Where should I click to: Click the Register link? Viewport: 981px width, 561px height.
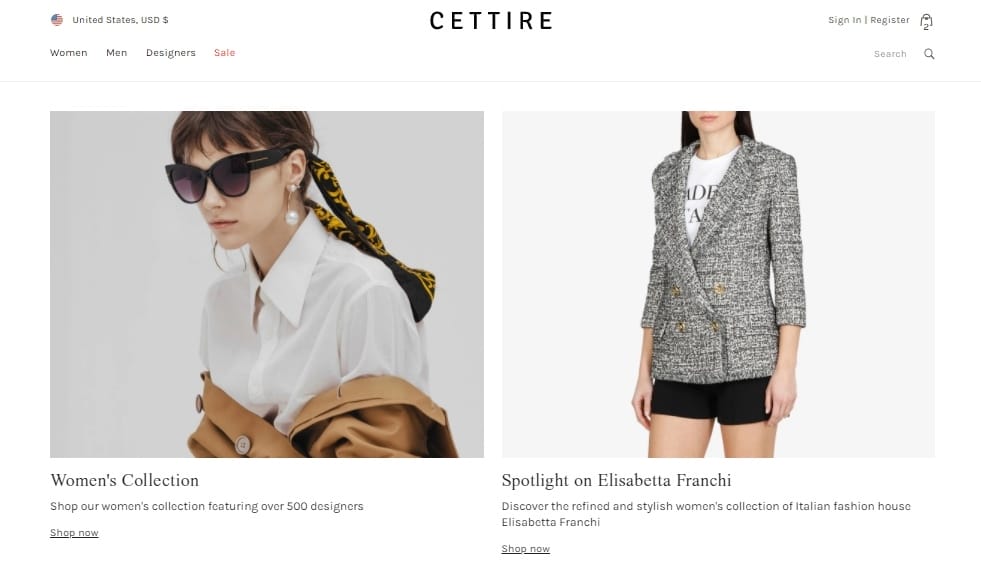coord(890,20)
